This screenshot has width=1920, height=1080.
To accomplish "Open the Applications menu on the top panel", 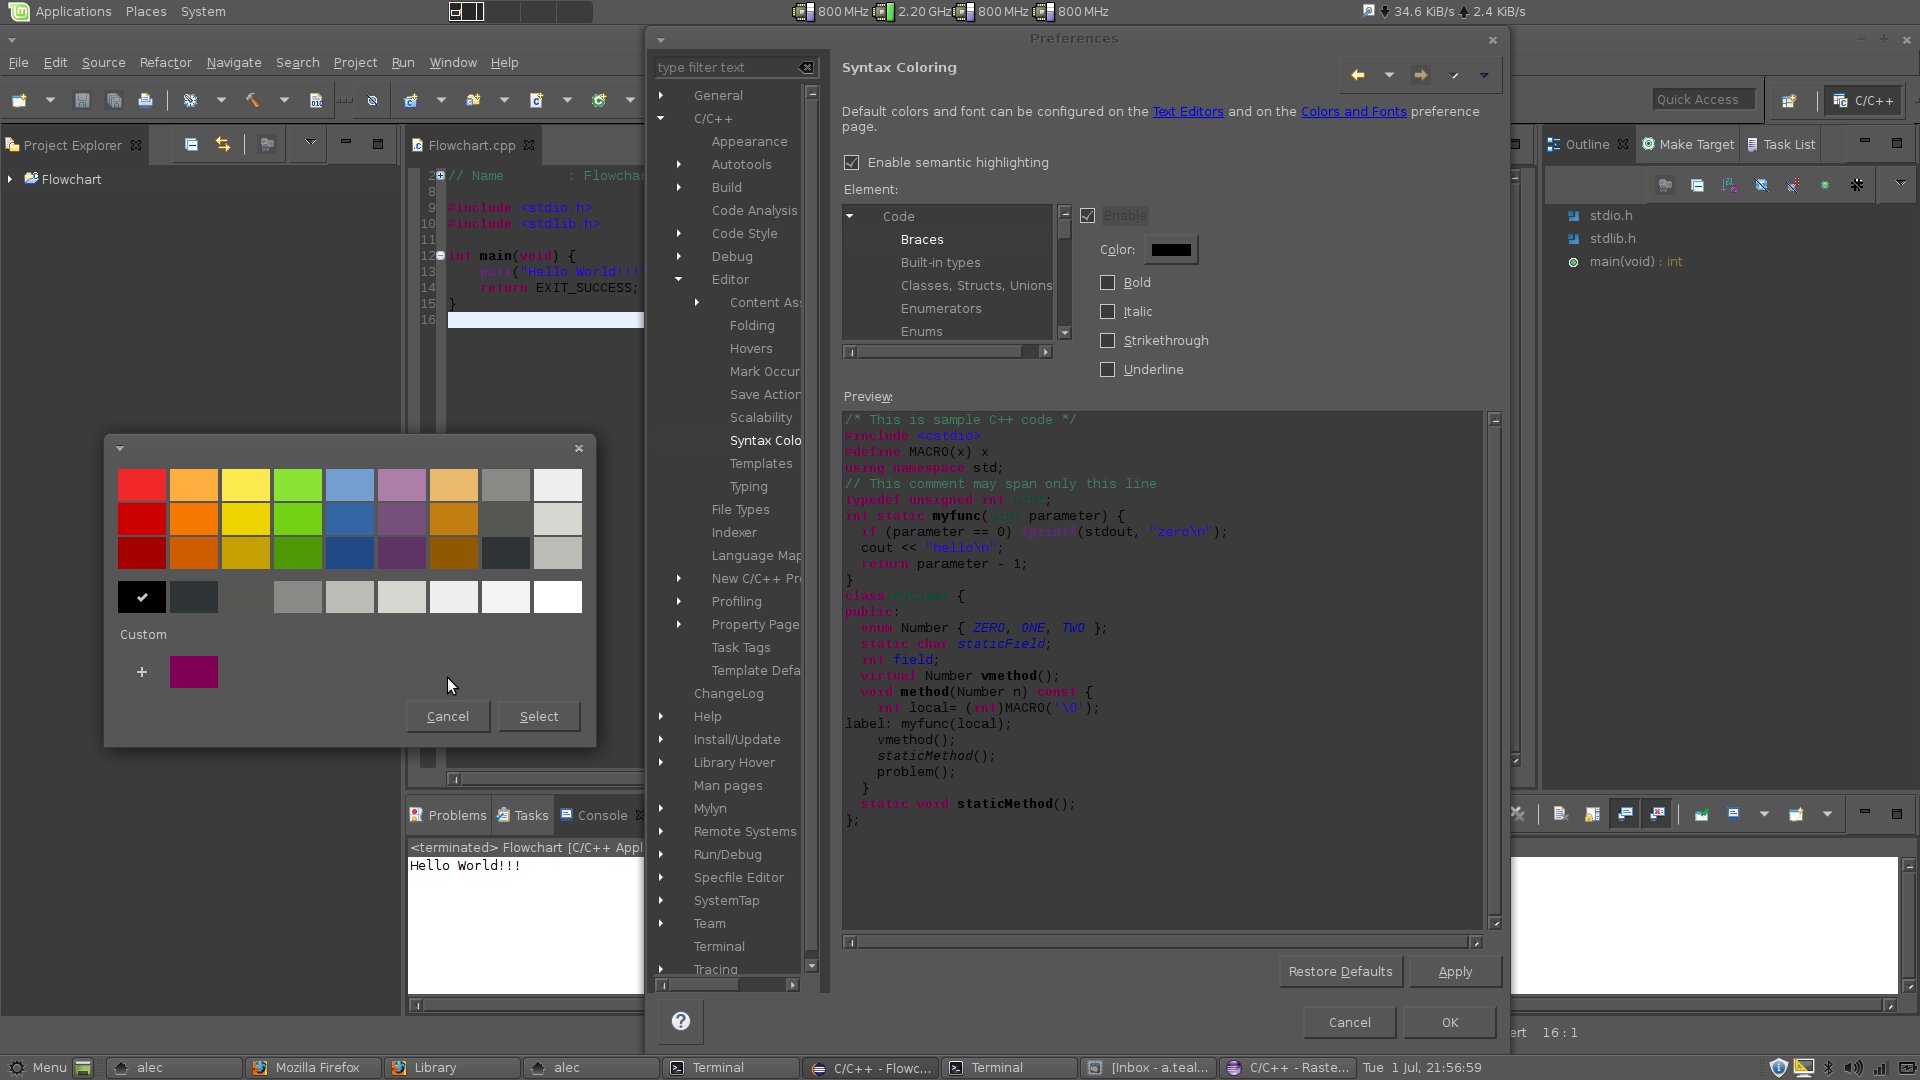I will pos(73,11).
